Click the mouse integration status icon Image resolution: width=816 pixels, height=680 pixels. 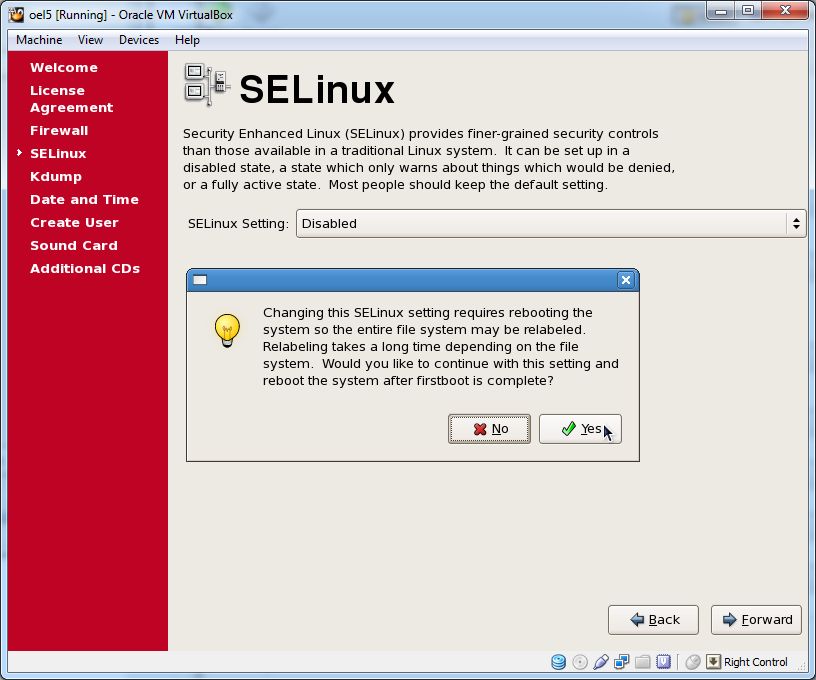(x=693, y=662)
